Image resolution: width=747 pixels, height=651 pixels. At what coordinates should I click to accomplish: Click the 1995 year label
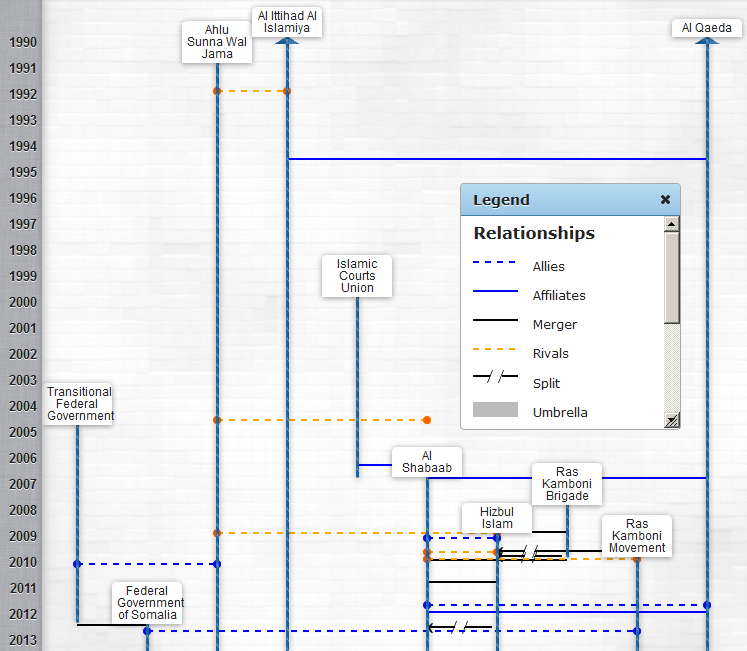pyautogui.click(x=23, y=172)
